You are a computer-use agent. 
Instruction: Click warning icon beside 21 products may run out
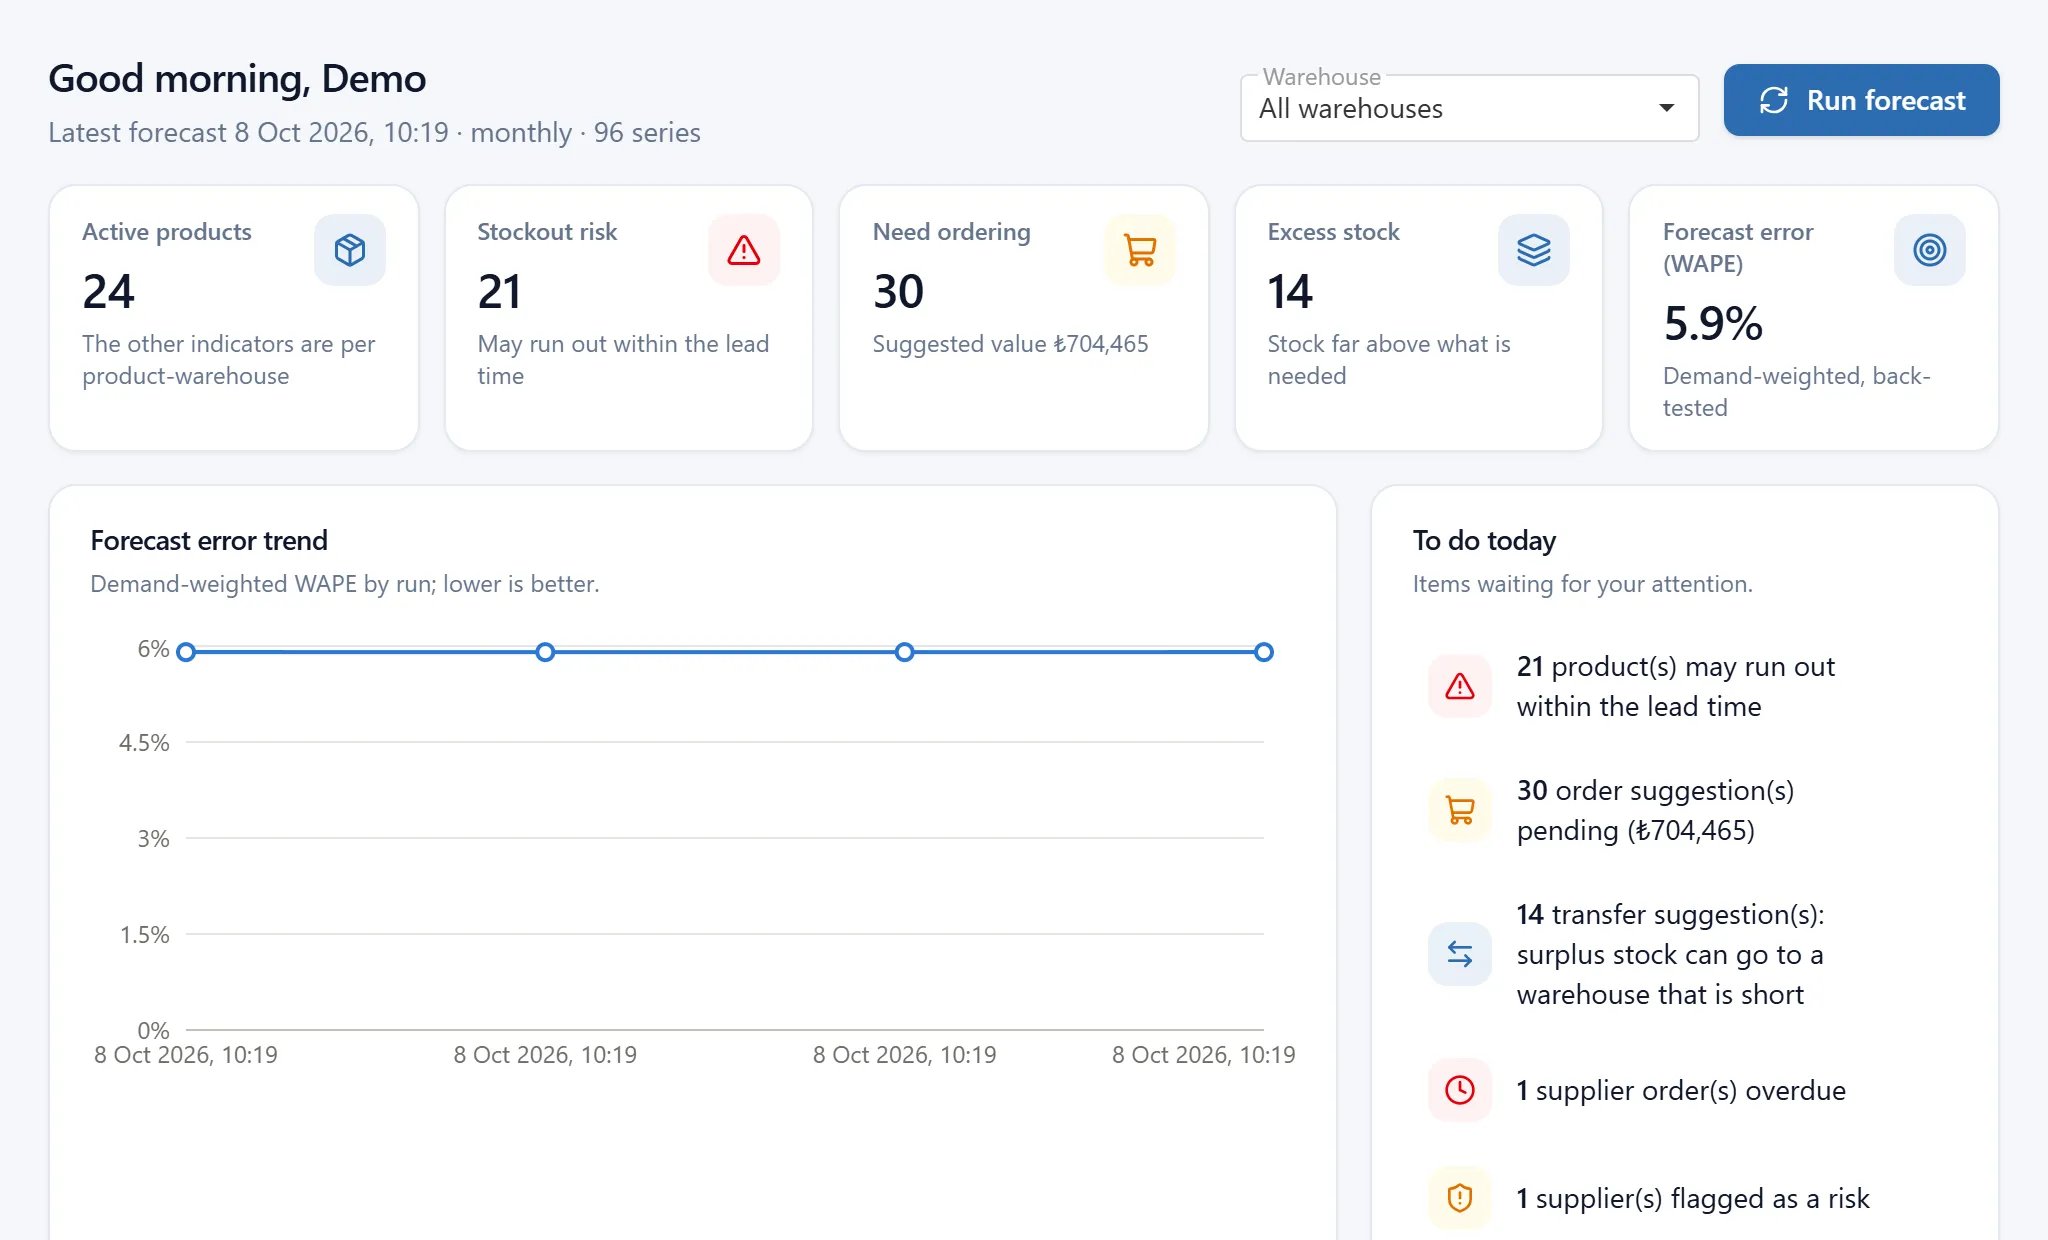coord(1460,686)
